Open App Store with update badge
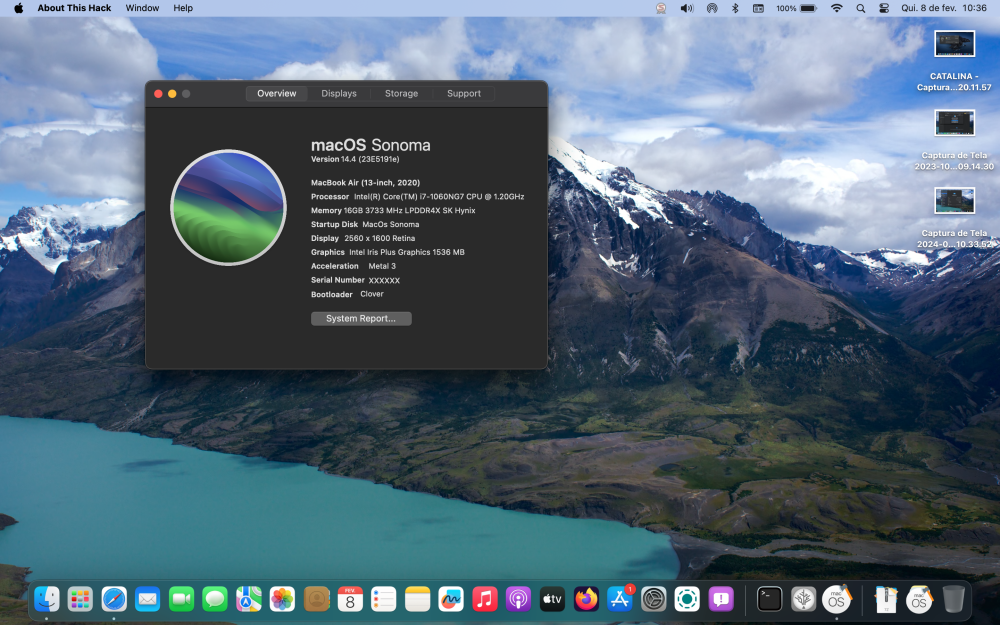The height and width of the screenshot is (625, 1000). (x=619, y=599)
